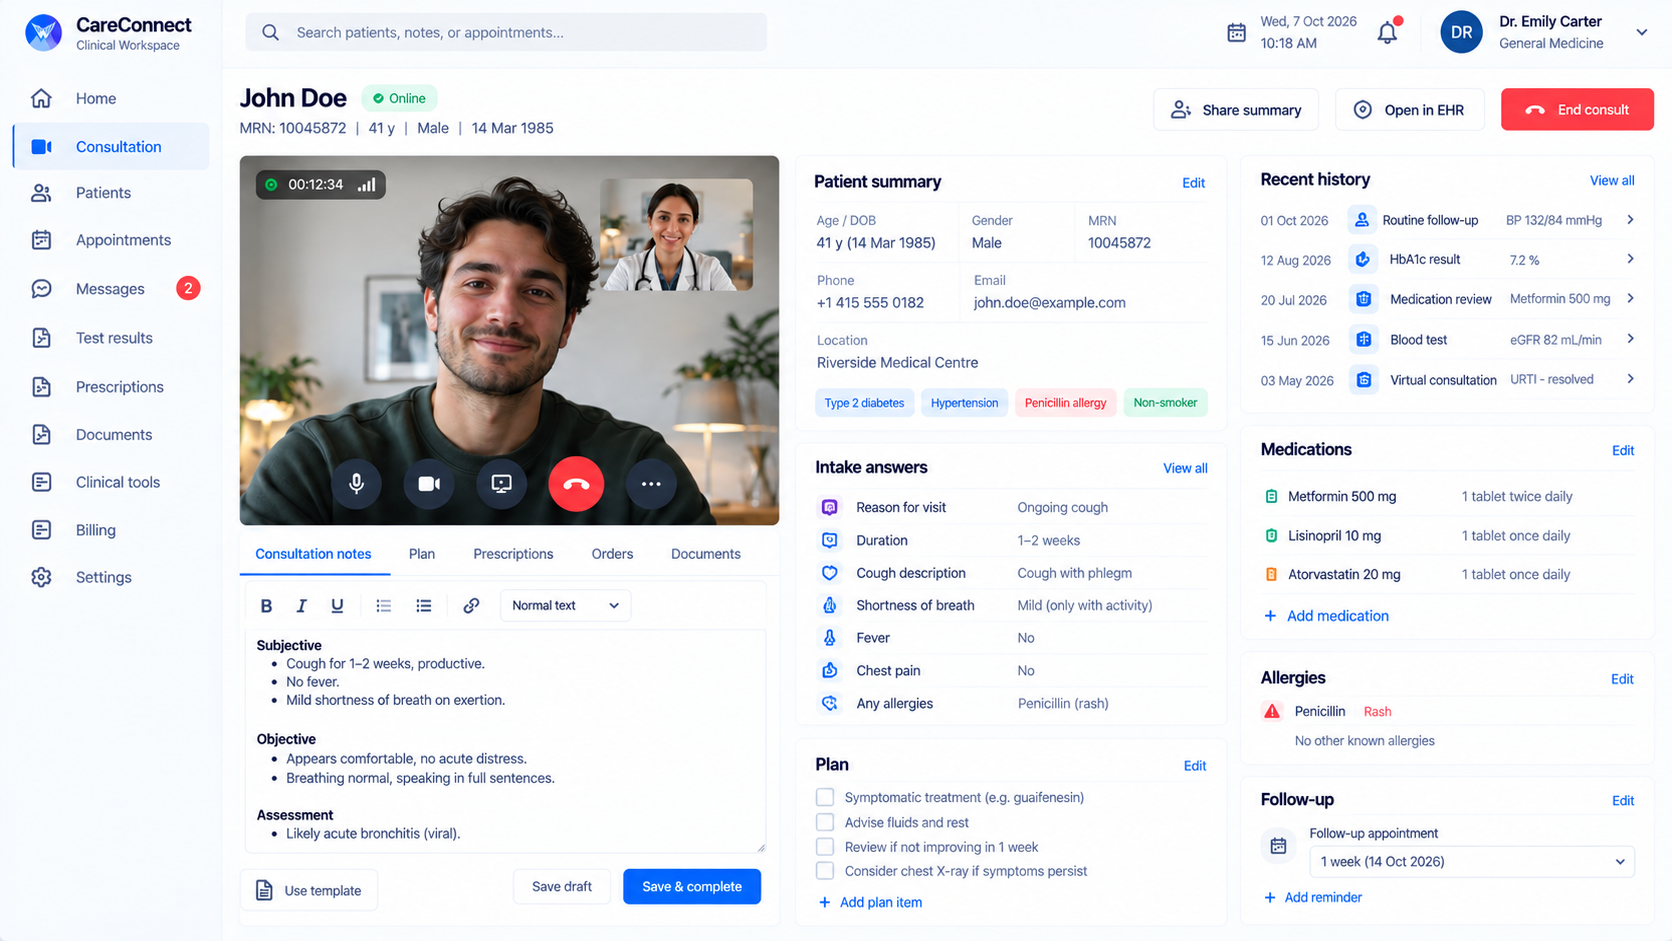This screenshot has height=941, width=1672.
Task: Open more call options menu
Action: 651,484
